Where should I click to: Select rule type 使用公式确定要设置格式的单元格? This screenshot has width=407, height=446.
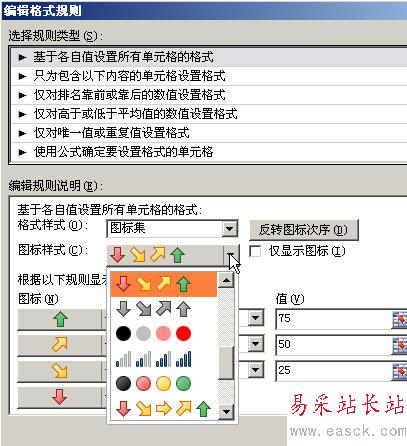point(209,152)
